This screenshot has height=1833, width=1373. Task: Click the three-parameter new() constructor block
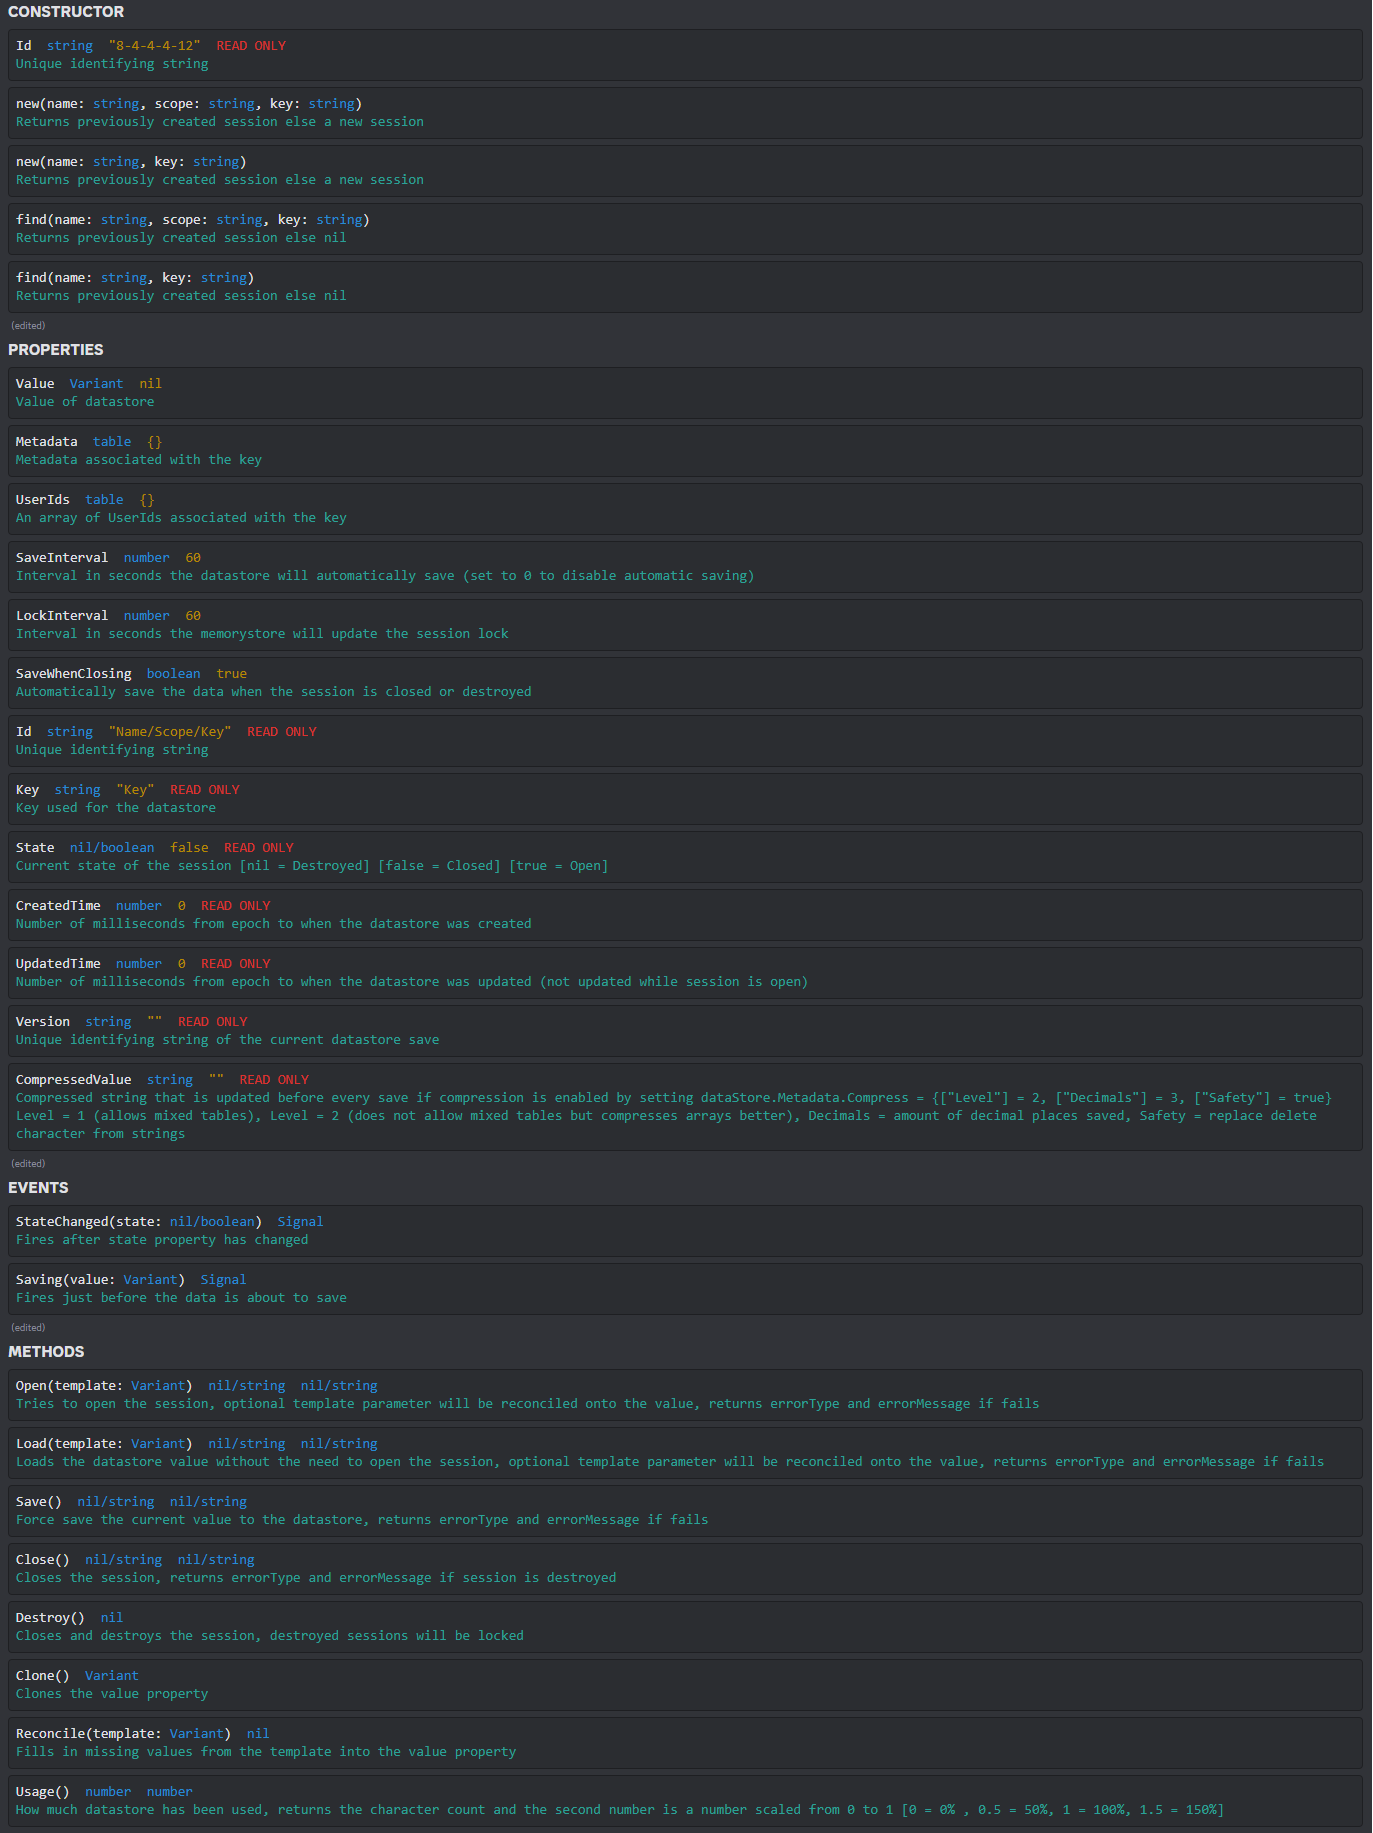(685, 113)
